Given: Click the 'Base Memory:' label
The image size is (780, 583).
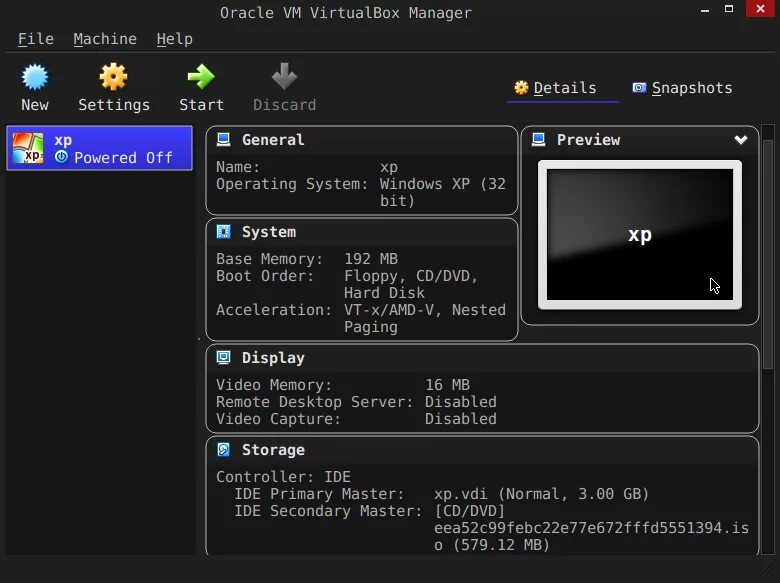Looking at the screenshot, I should (x=269, y=259).
